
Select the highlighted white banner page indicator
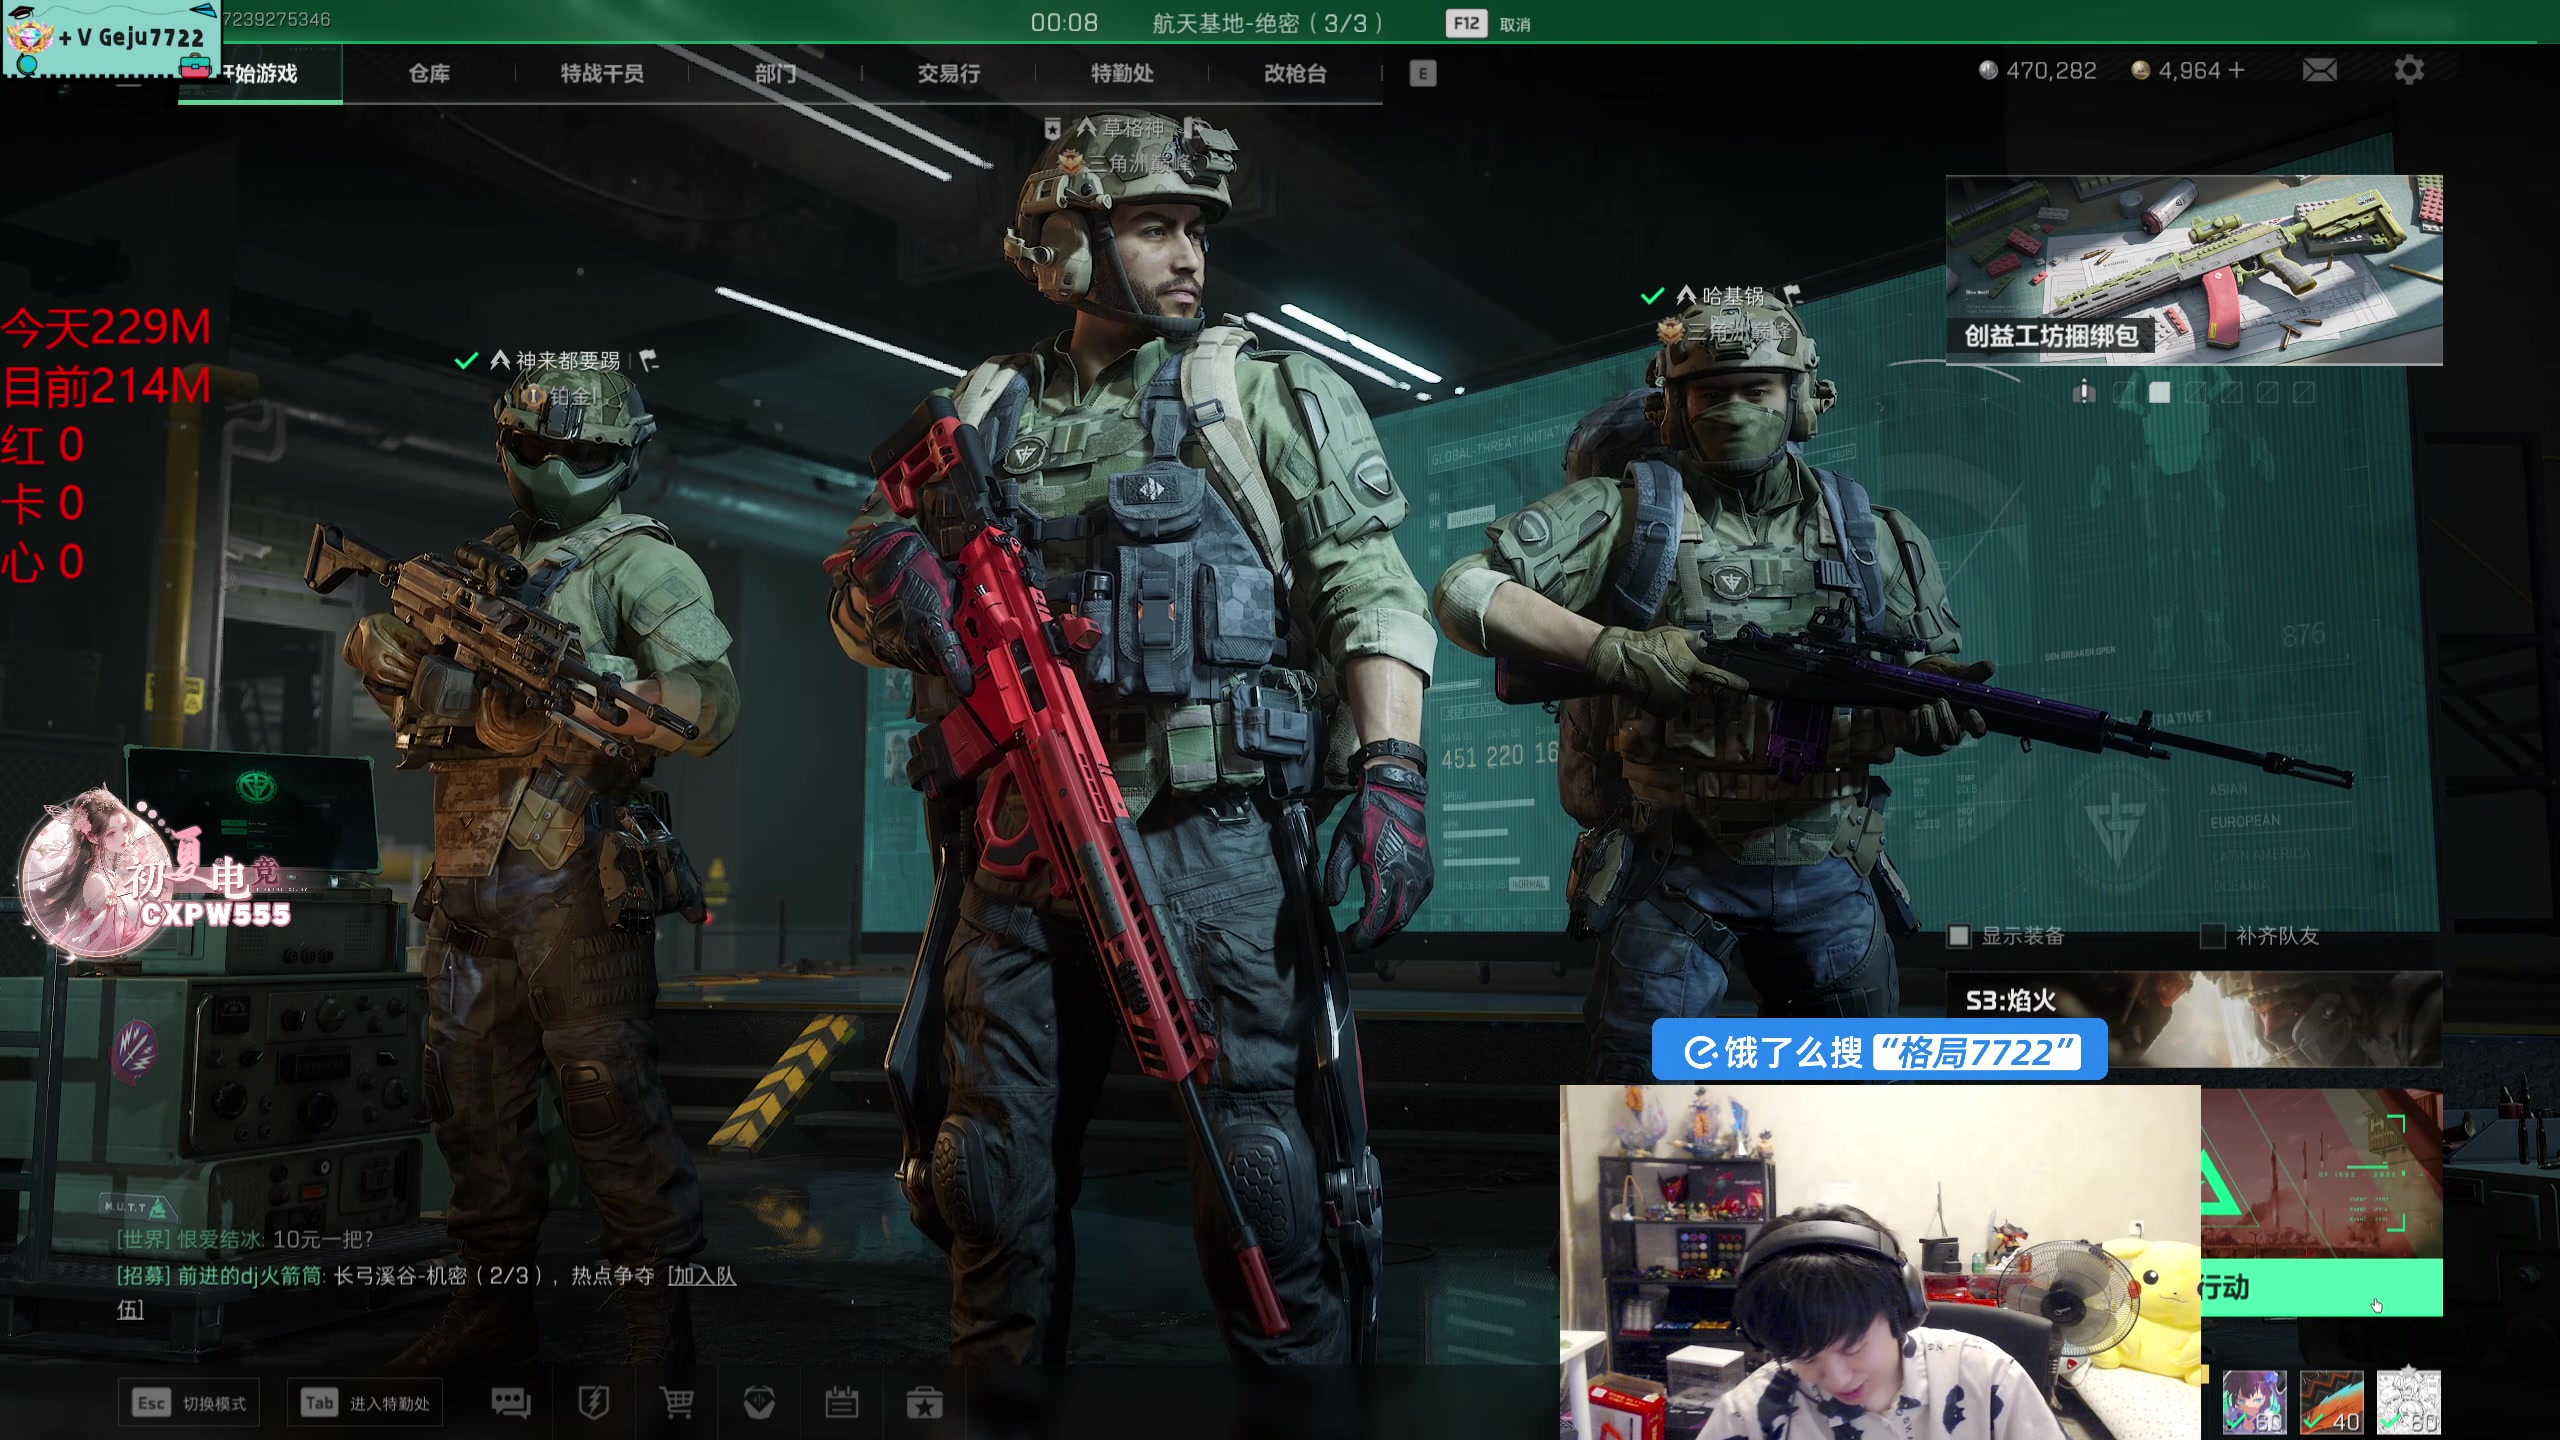[x=2160, y=392]
